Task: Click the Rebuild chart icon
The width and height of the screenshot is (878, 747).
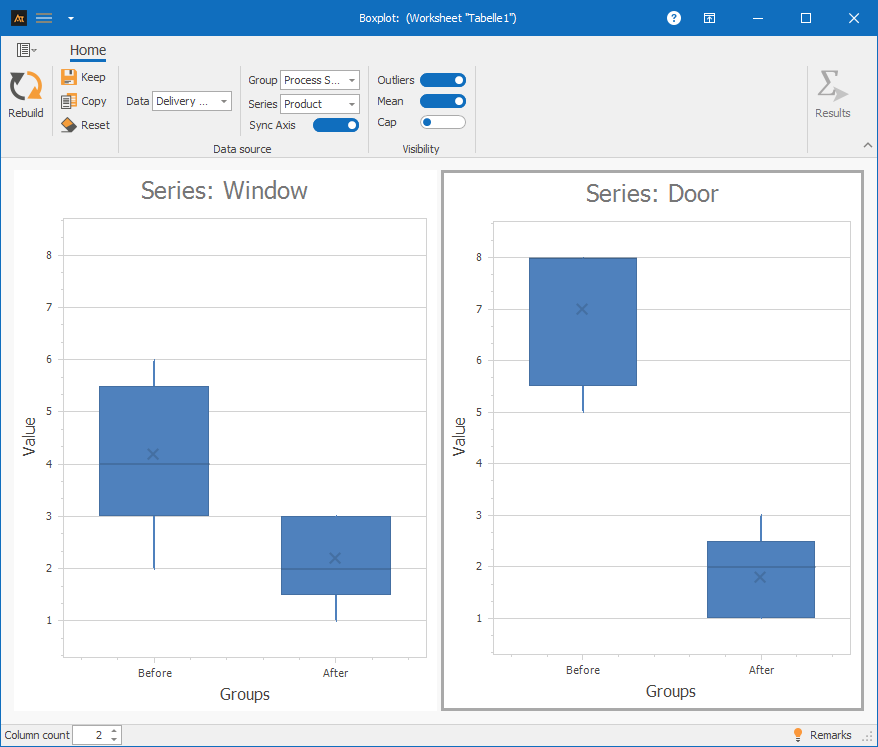Action: coord(26,88)
